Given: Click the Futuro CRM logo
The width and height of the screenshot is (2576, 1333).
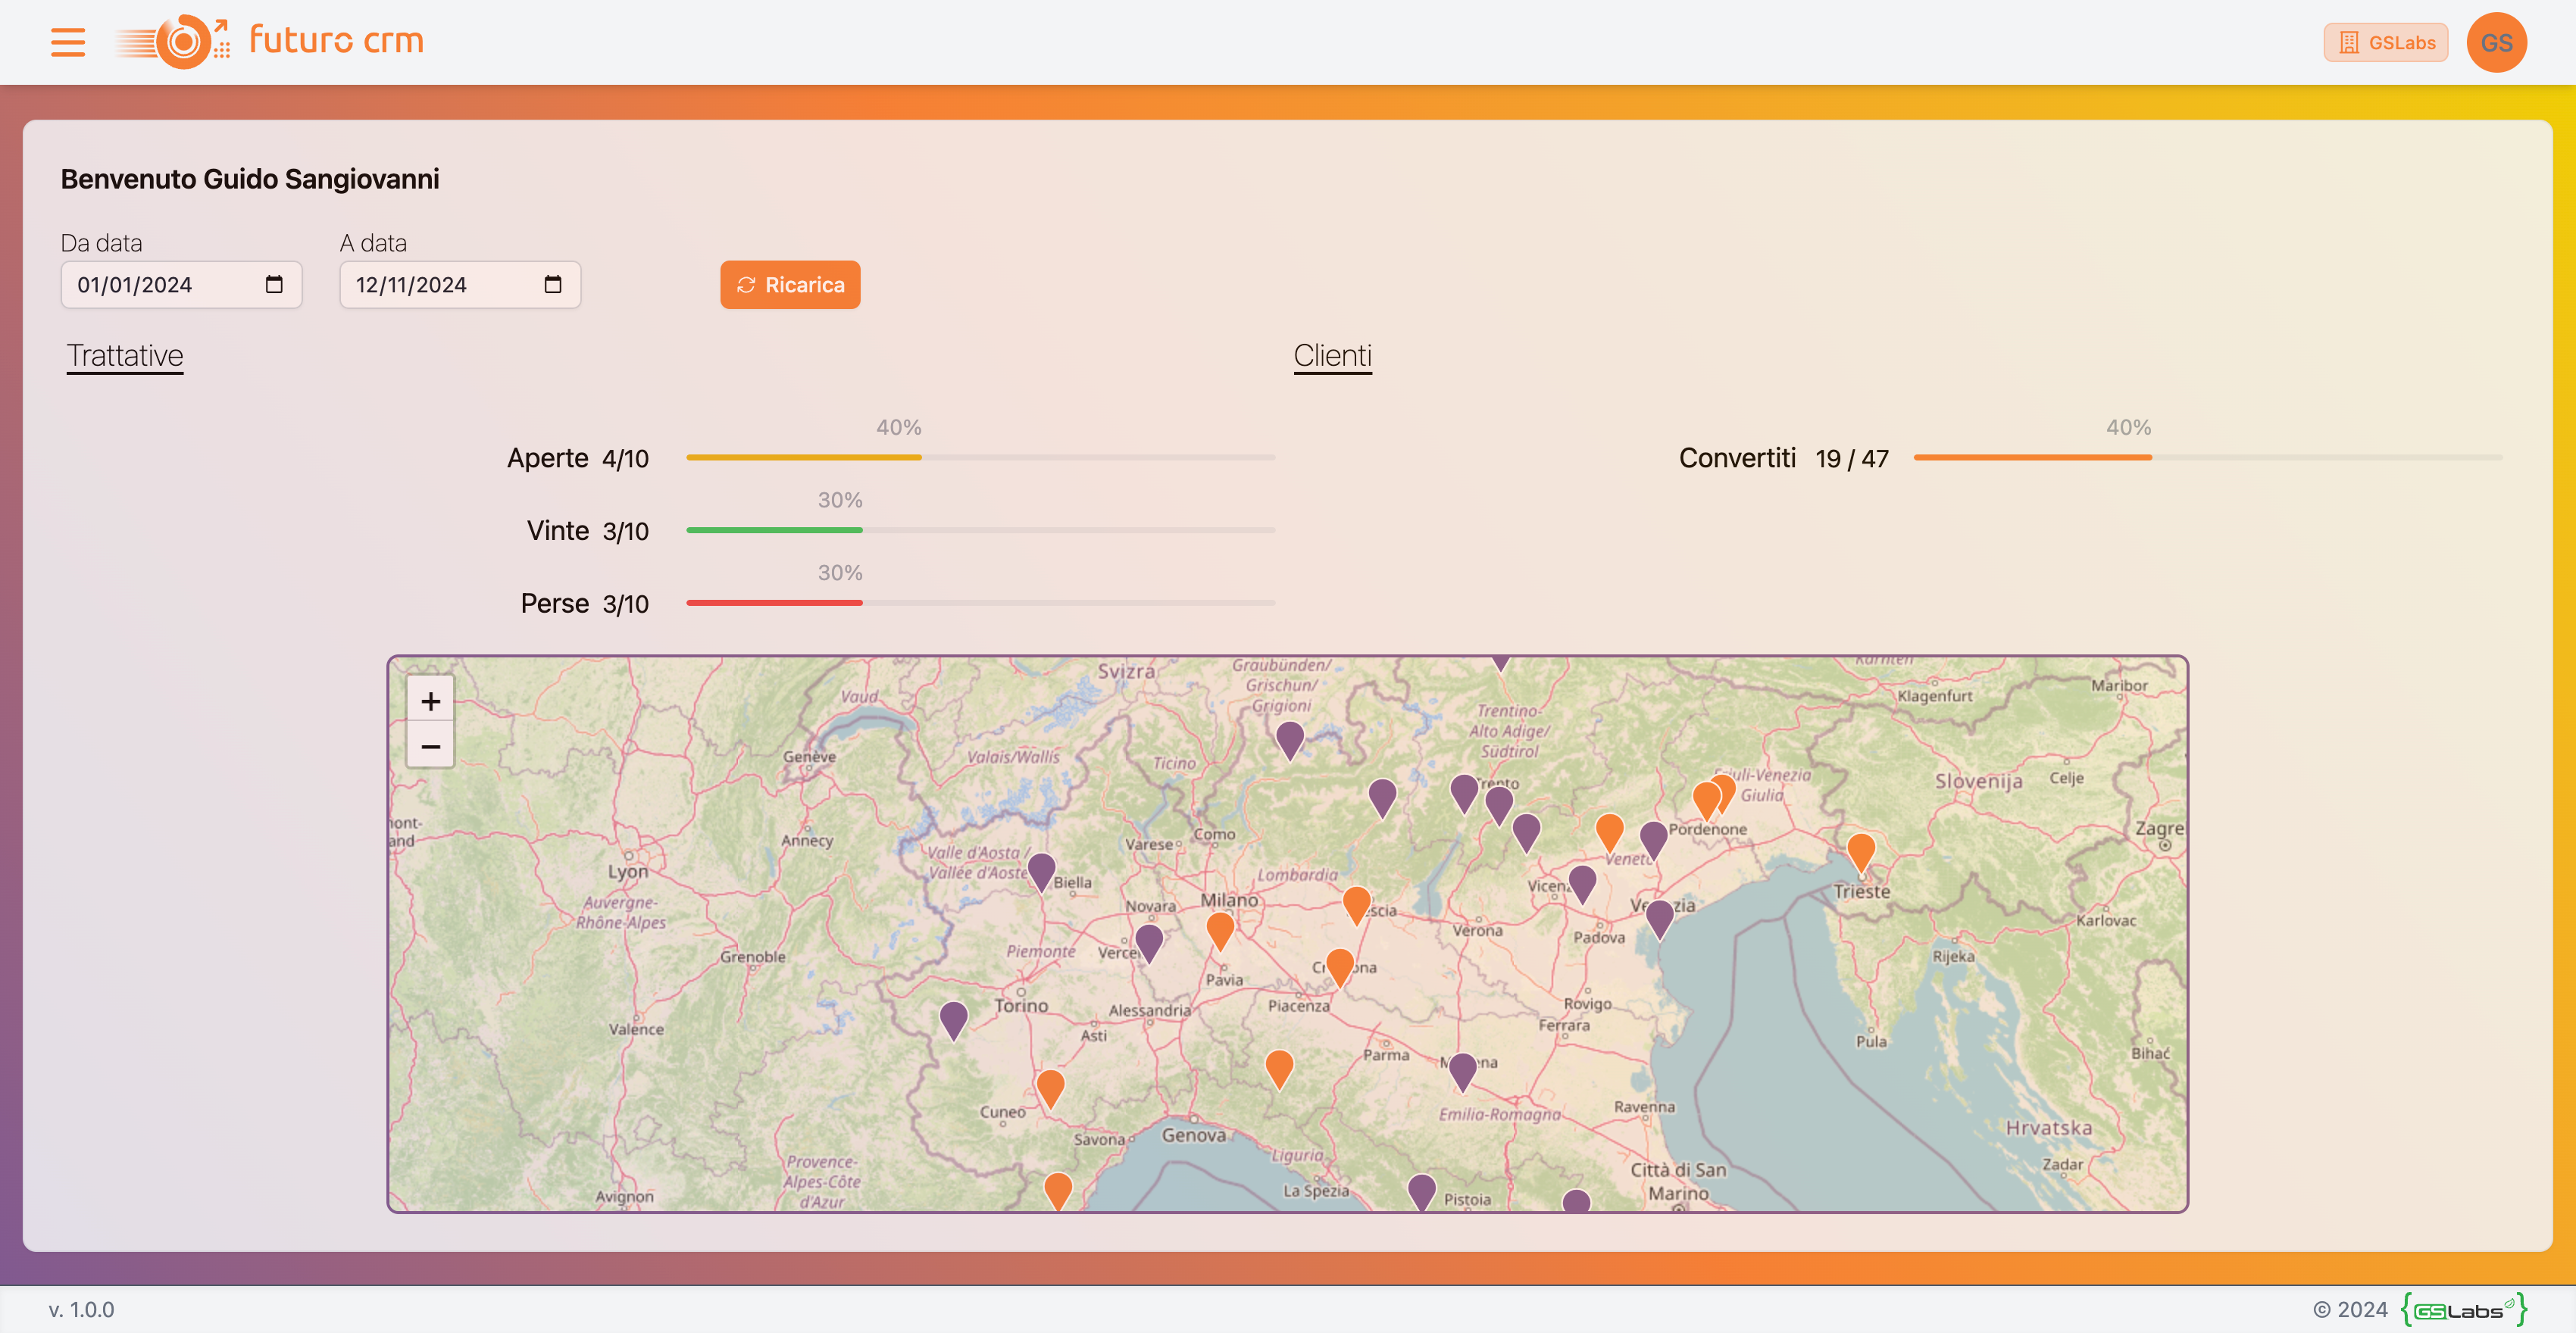Looking at the screenshot, I should [270, 41].
